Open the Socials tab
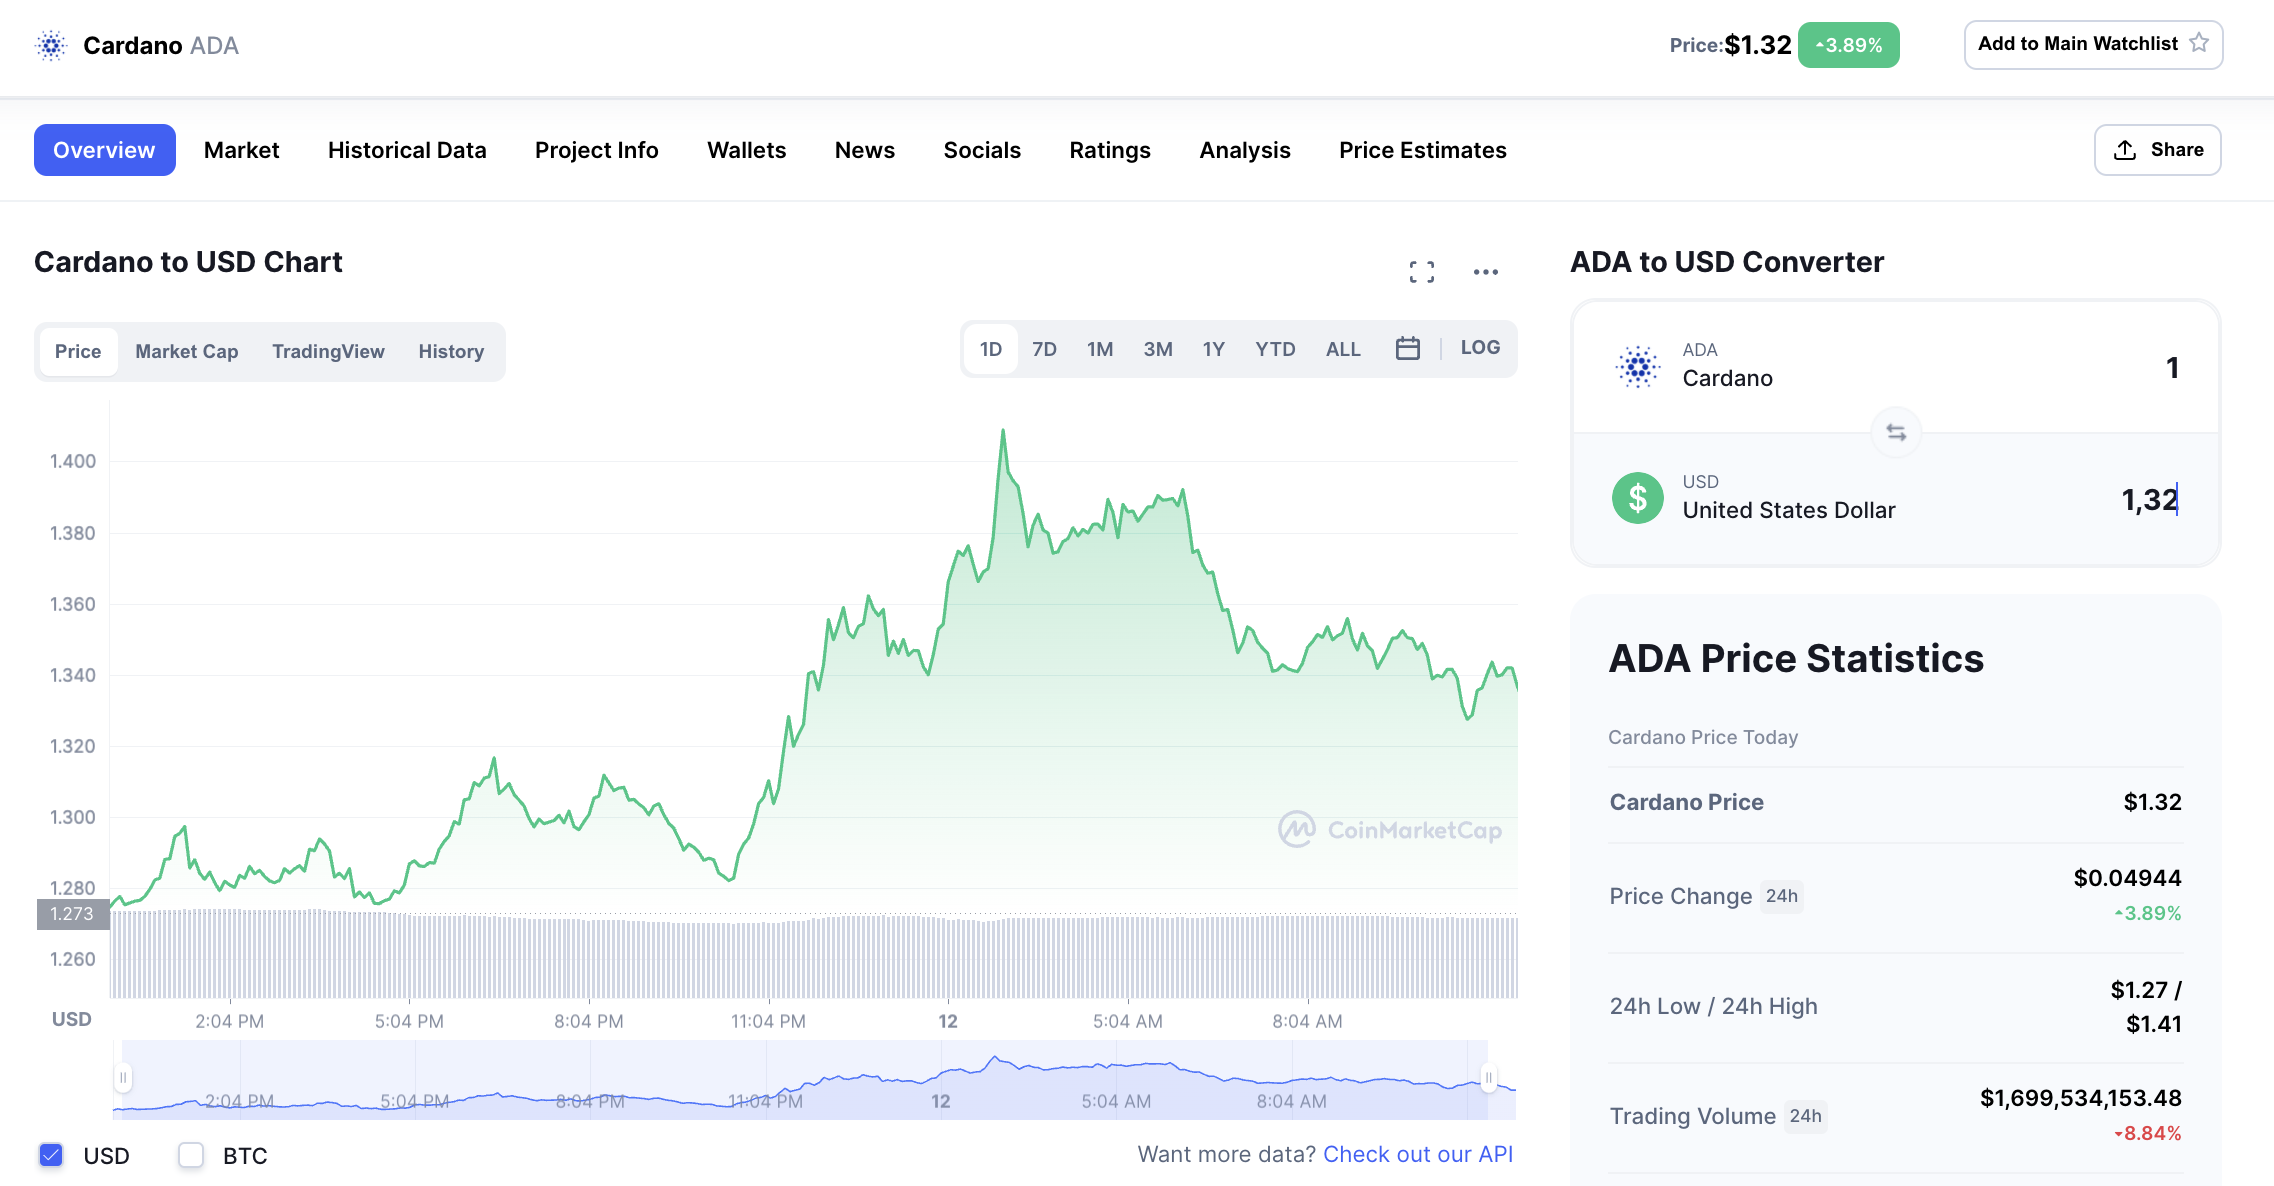Viewport: 2274px width, 1186px height. tap(982, 150)
